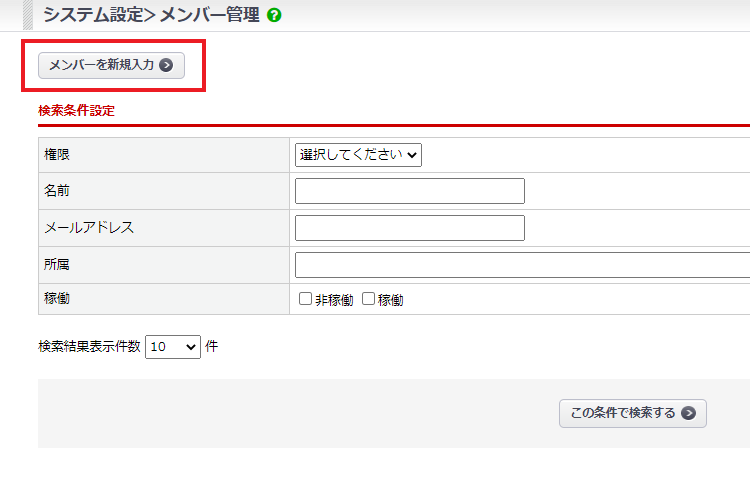Click the 検索条件設定 section heading

(76, 110)
